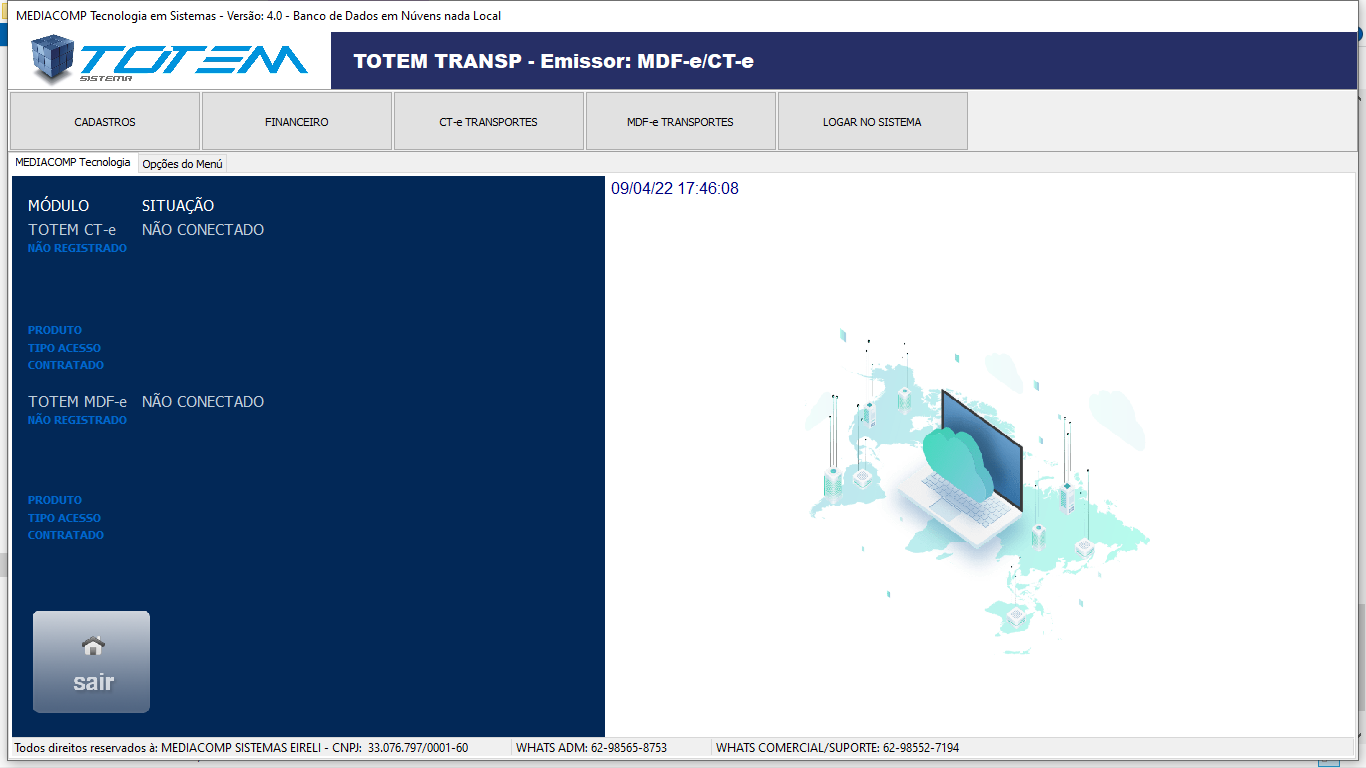
Task: Click the cloud laptop illustration
Action: [x=977, y=490]
